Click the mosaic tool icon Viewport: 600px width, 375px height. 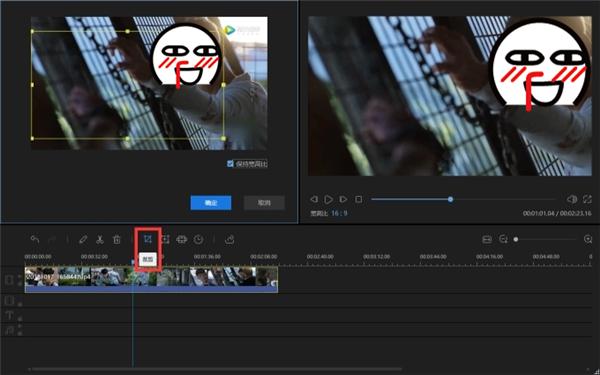[x=181, y=240]
